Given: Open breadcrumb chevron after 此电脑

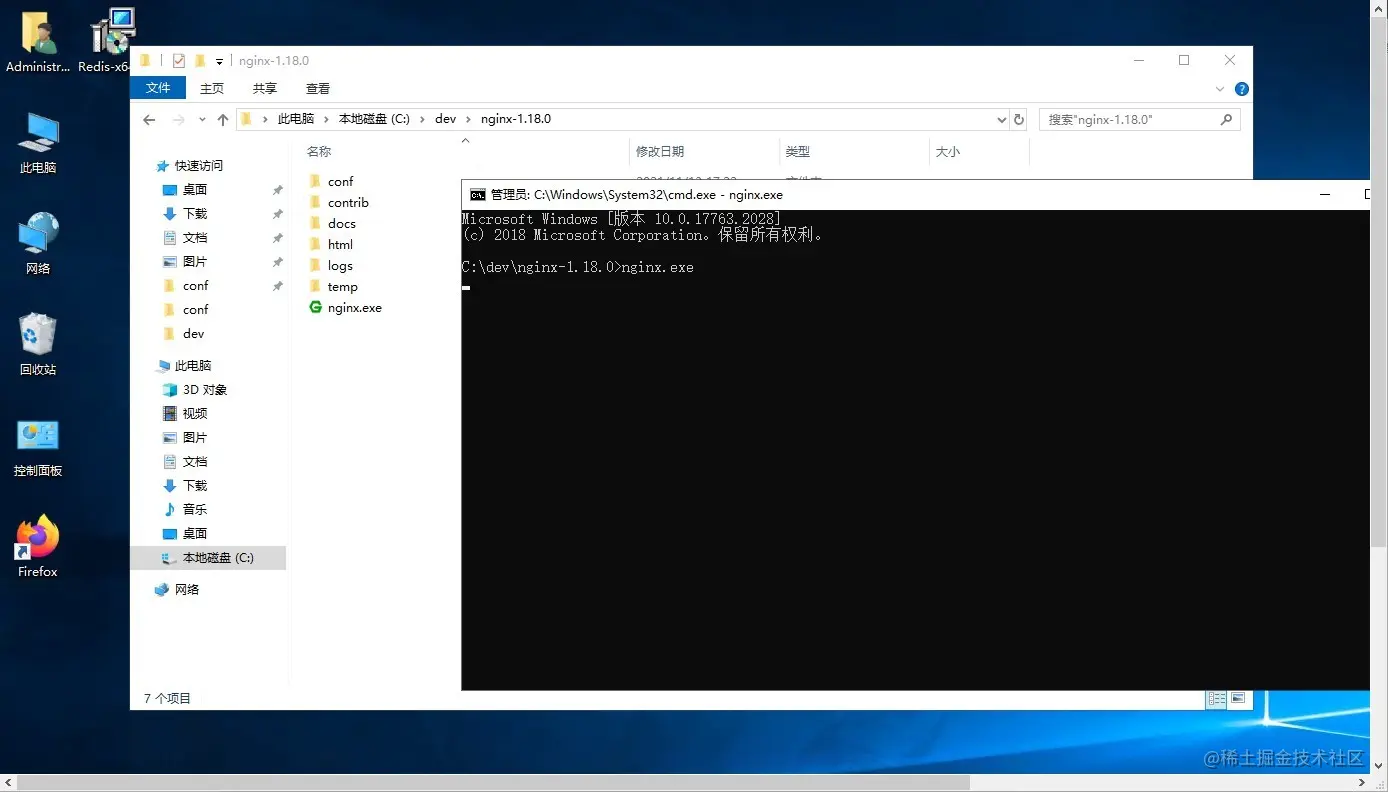Looking at the screenshot, I should click(327, 119).
